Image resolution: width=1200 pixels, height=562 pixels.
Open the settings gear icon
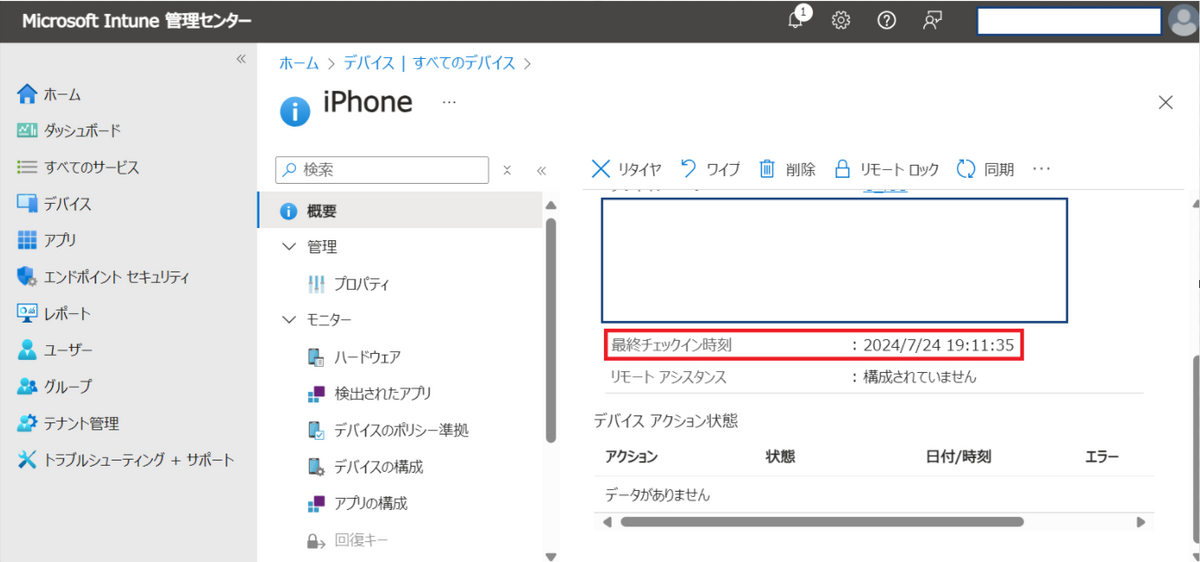point(841,21)
